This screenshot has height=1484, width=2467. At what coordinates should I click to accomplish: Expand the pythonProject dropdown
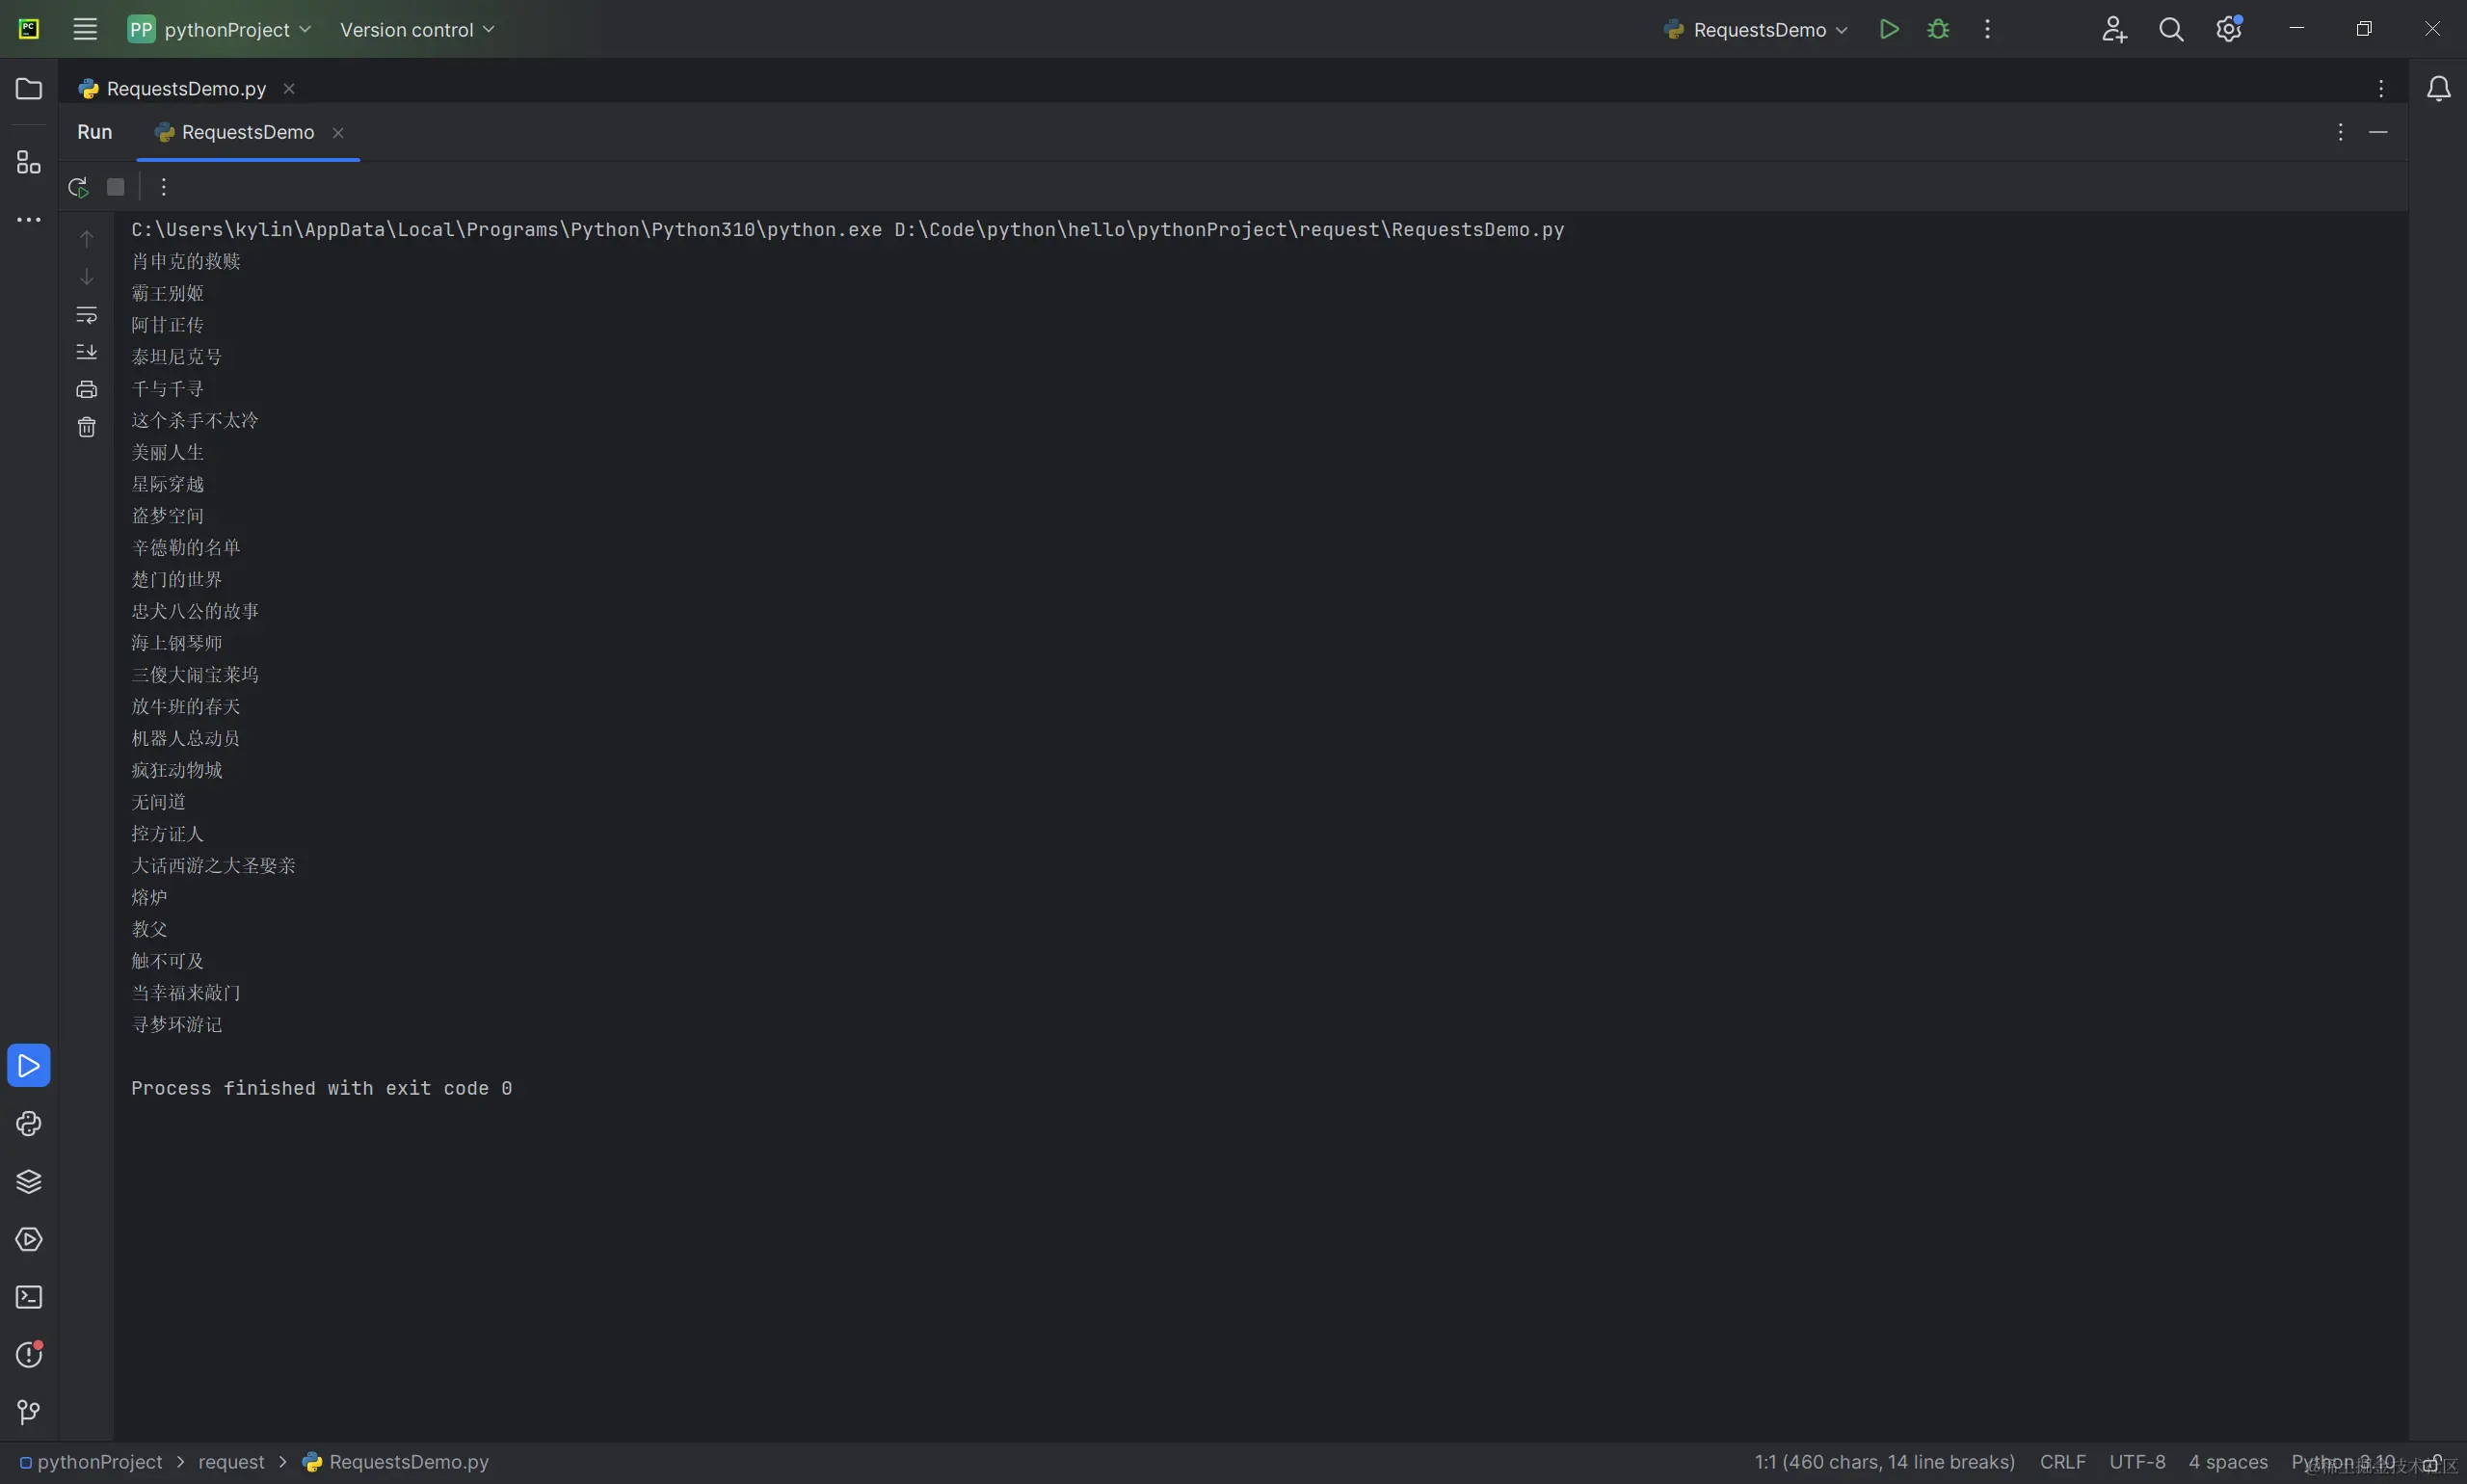coord(220,30)
